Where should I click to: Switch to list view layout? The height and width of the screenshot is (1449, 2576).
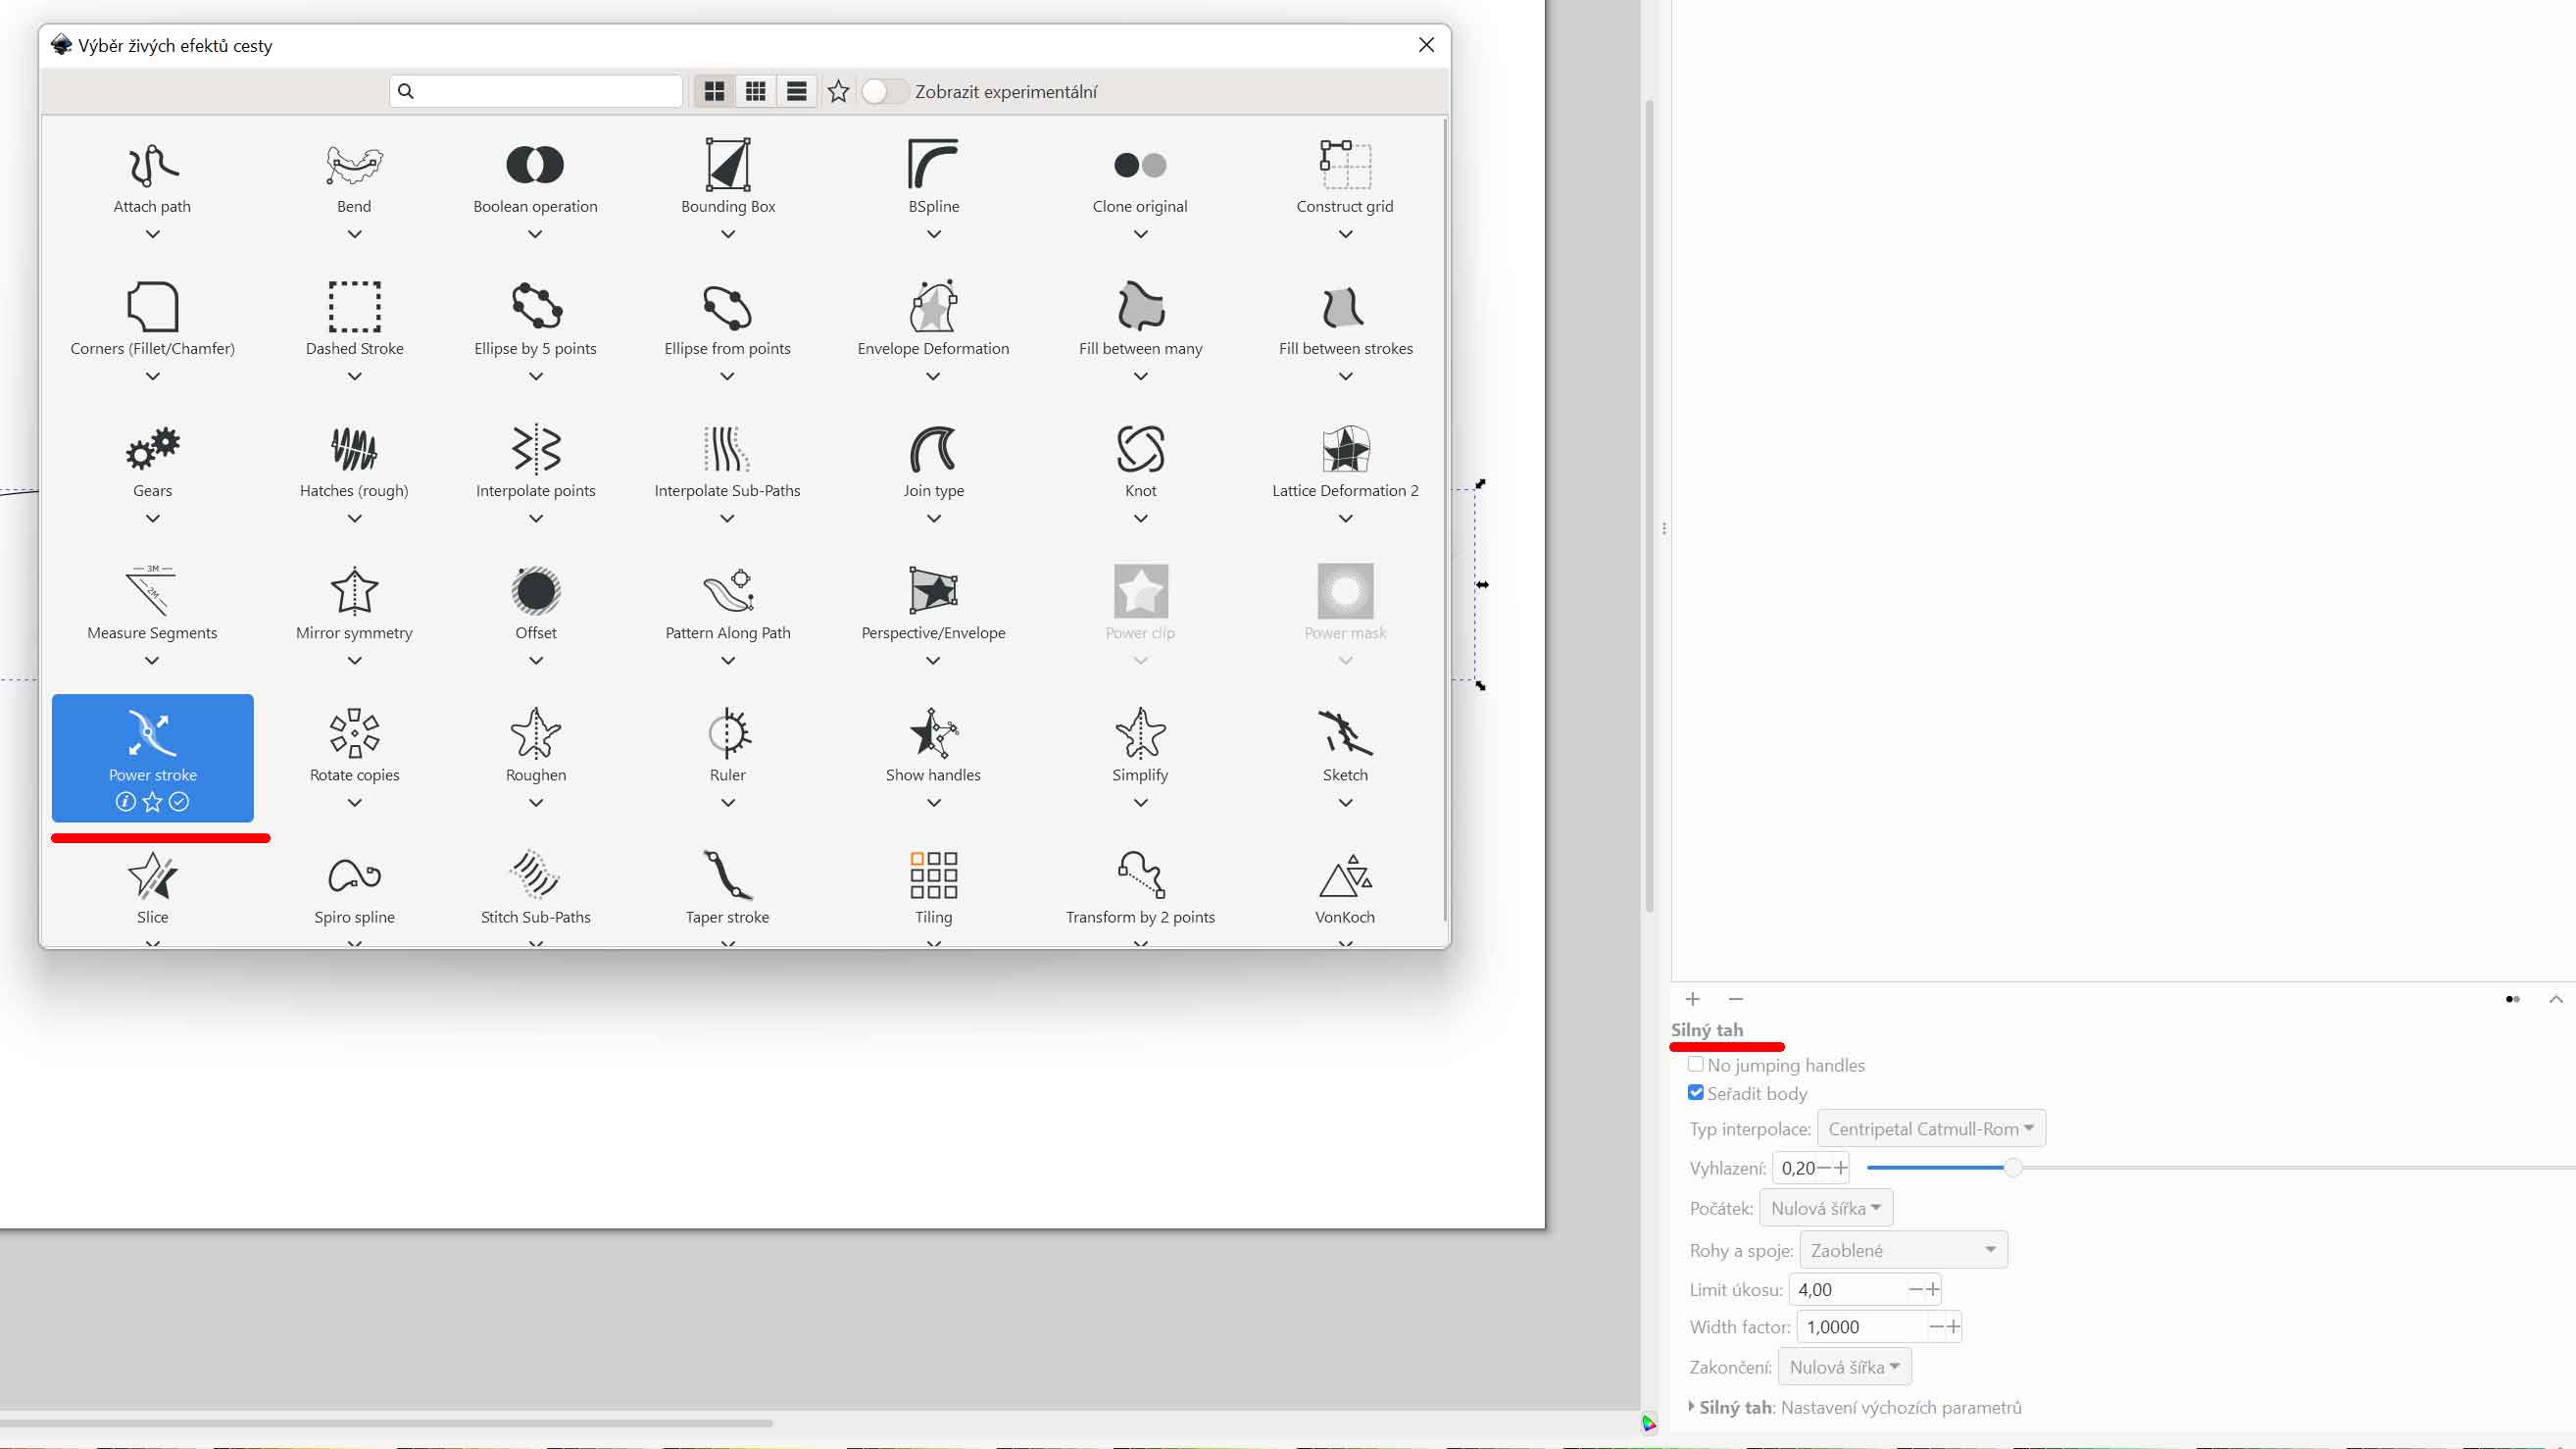pyautogui.click(x=797, y=92)
